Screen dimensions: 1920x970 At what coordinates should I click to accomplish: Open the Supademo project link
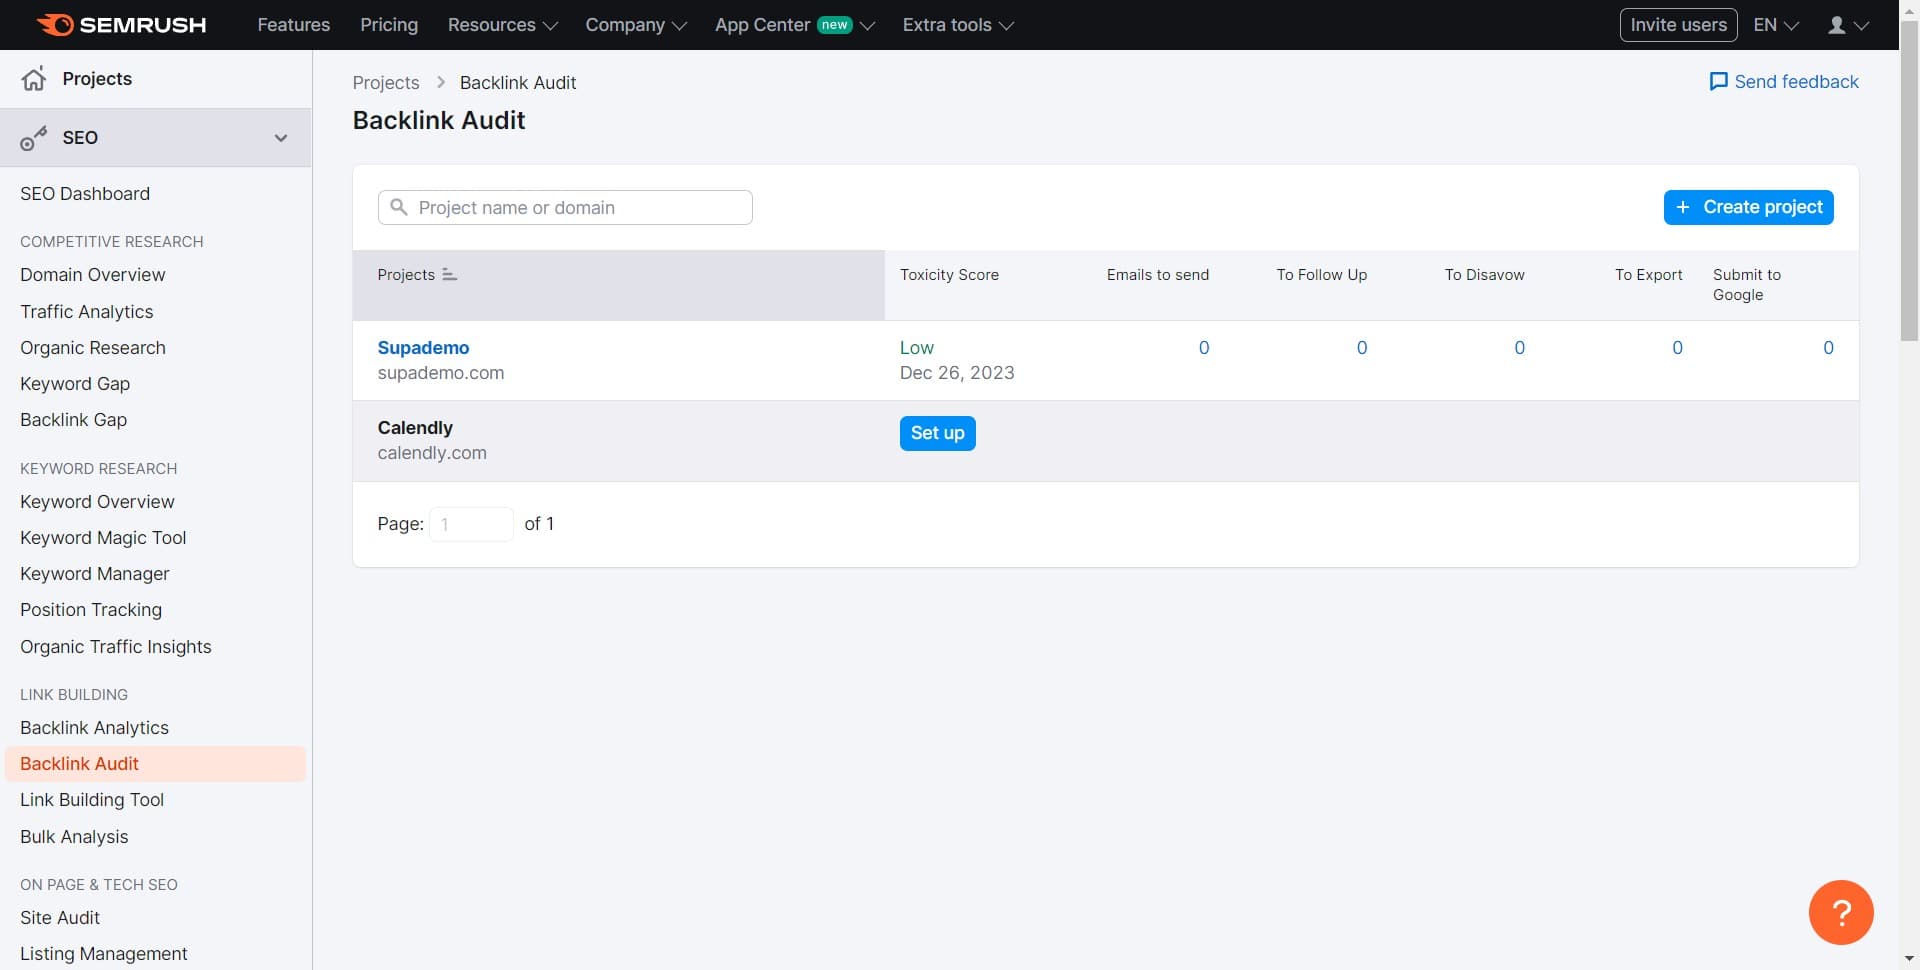(423, 347)
